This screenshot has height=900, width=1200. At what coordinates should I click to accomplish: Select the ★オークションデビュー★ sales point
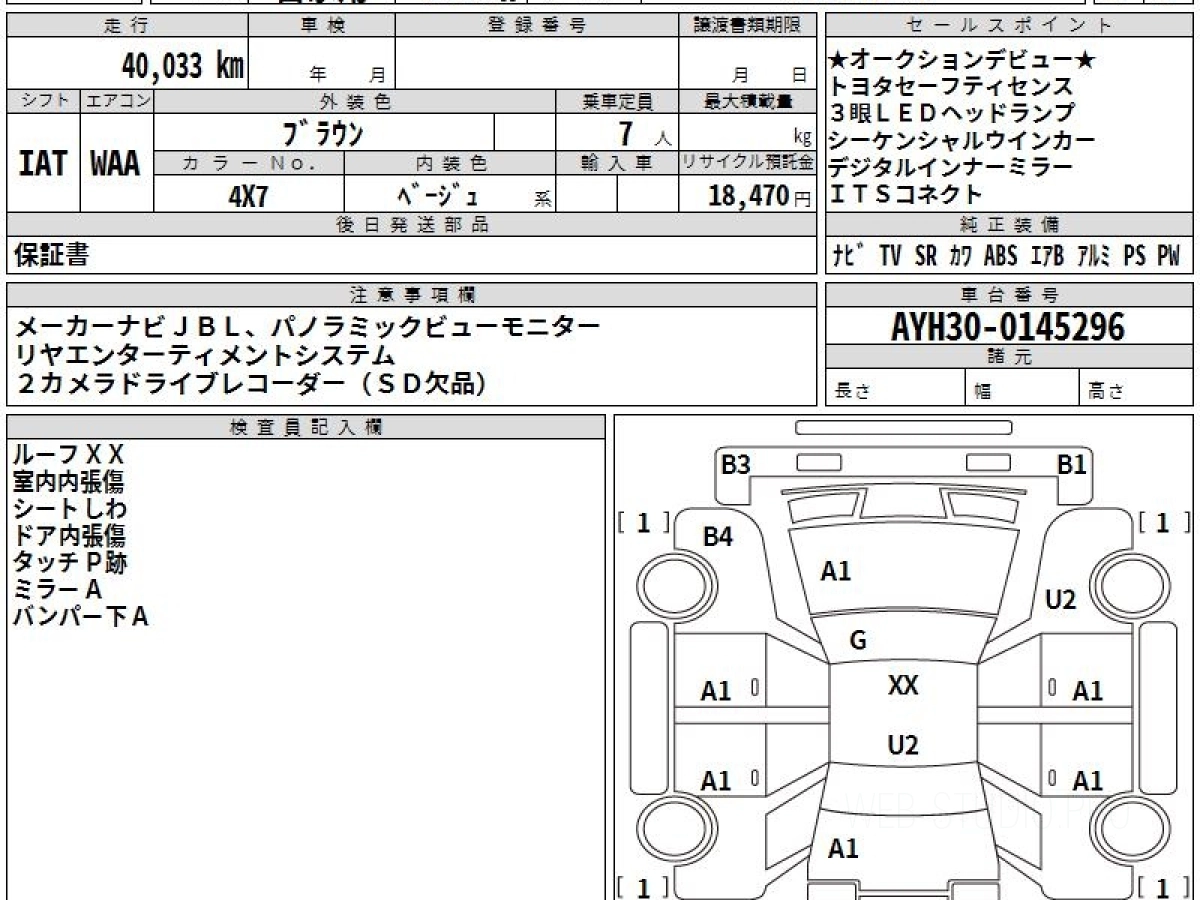tap(963, 60)
